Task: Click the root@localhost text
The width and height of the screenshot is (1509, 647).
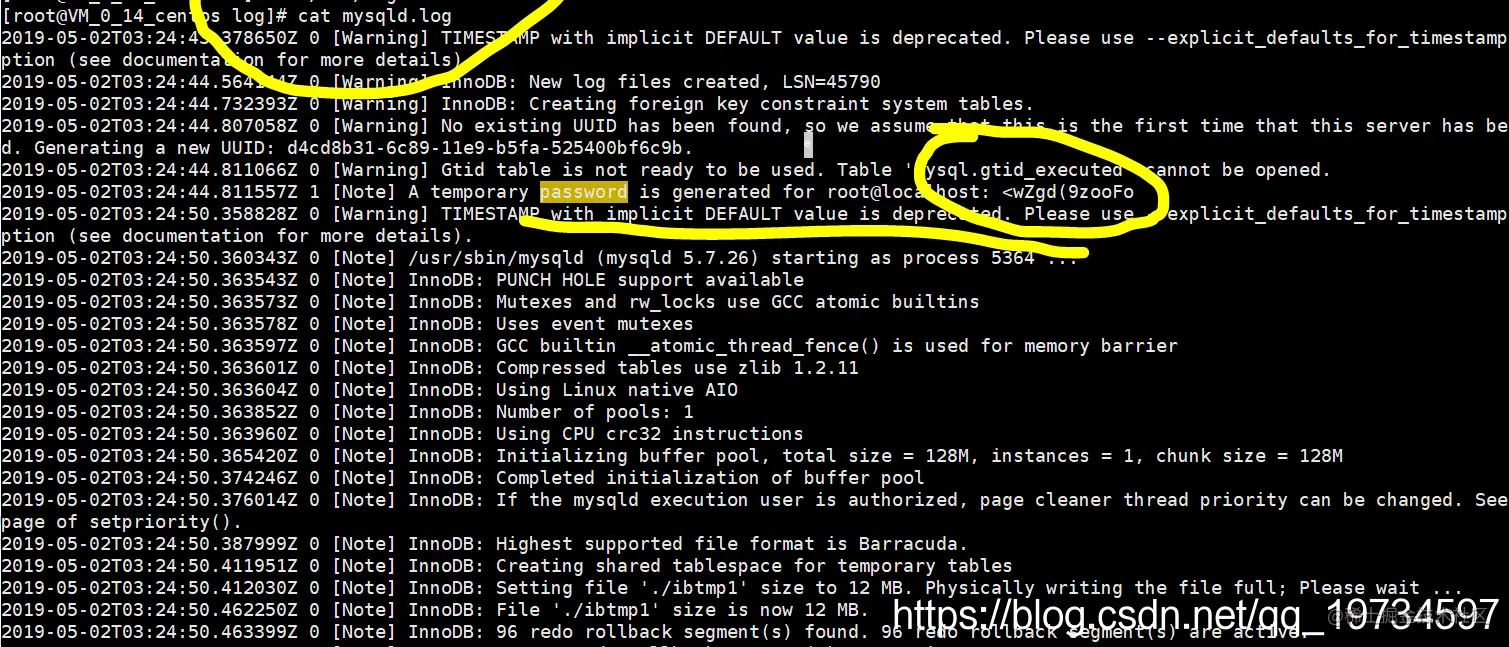Action: click(x=909, y=192)
